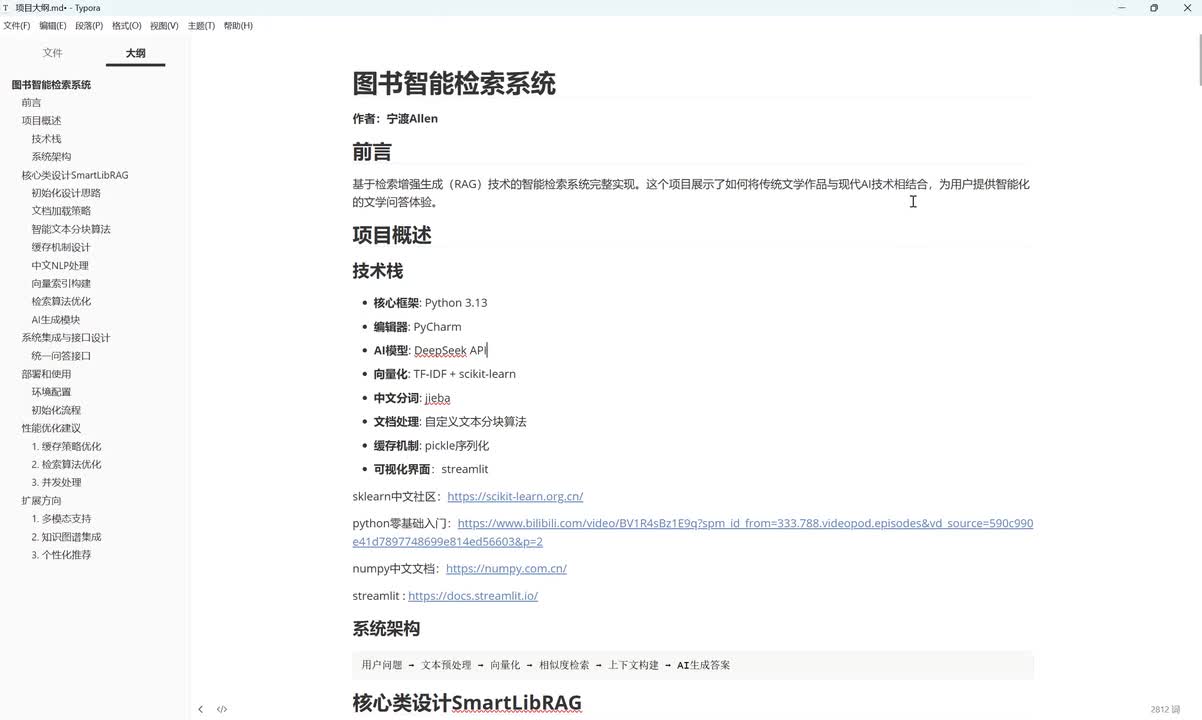Collapse the sidebar with the arrow icon
The width and height of the screenshot is (1202, 720).
click(x=200, y=709)
